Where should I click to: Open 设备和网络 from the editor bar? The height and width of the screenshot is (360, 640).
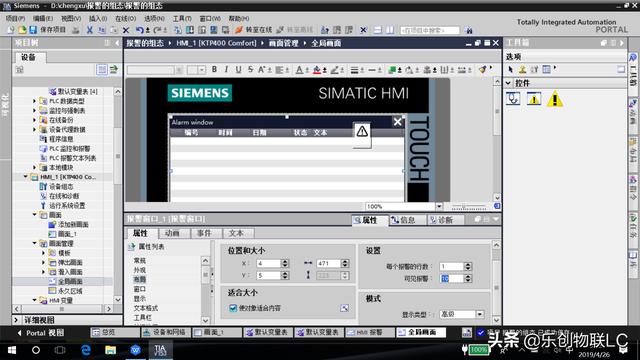(x=165, y=333)
